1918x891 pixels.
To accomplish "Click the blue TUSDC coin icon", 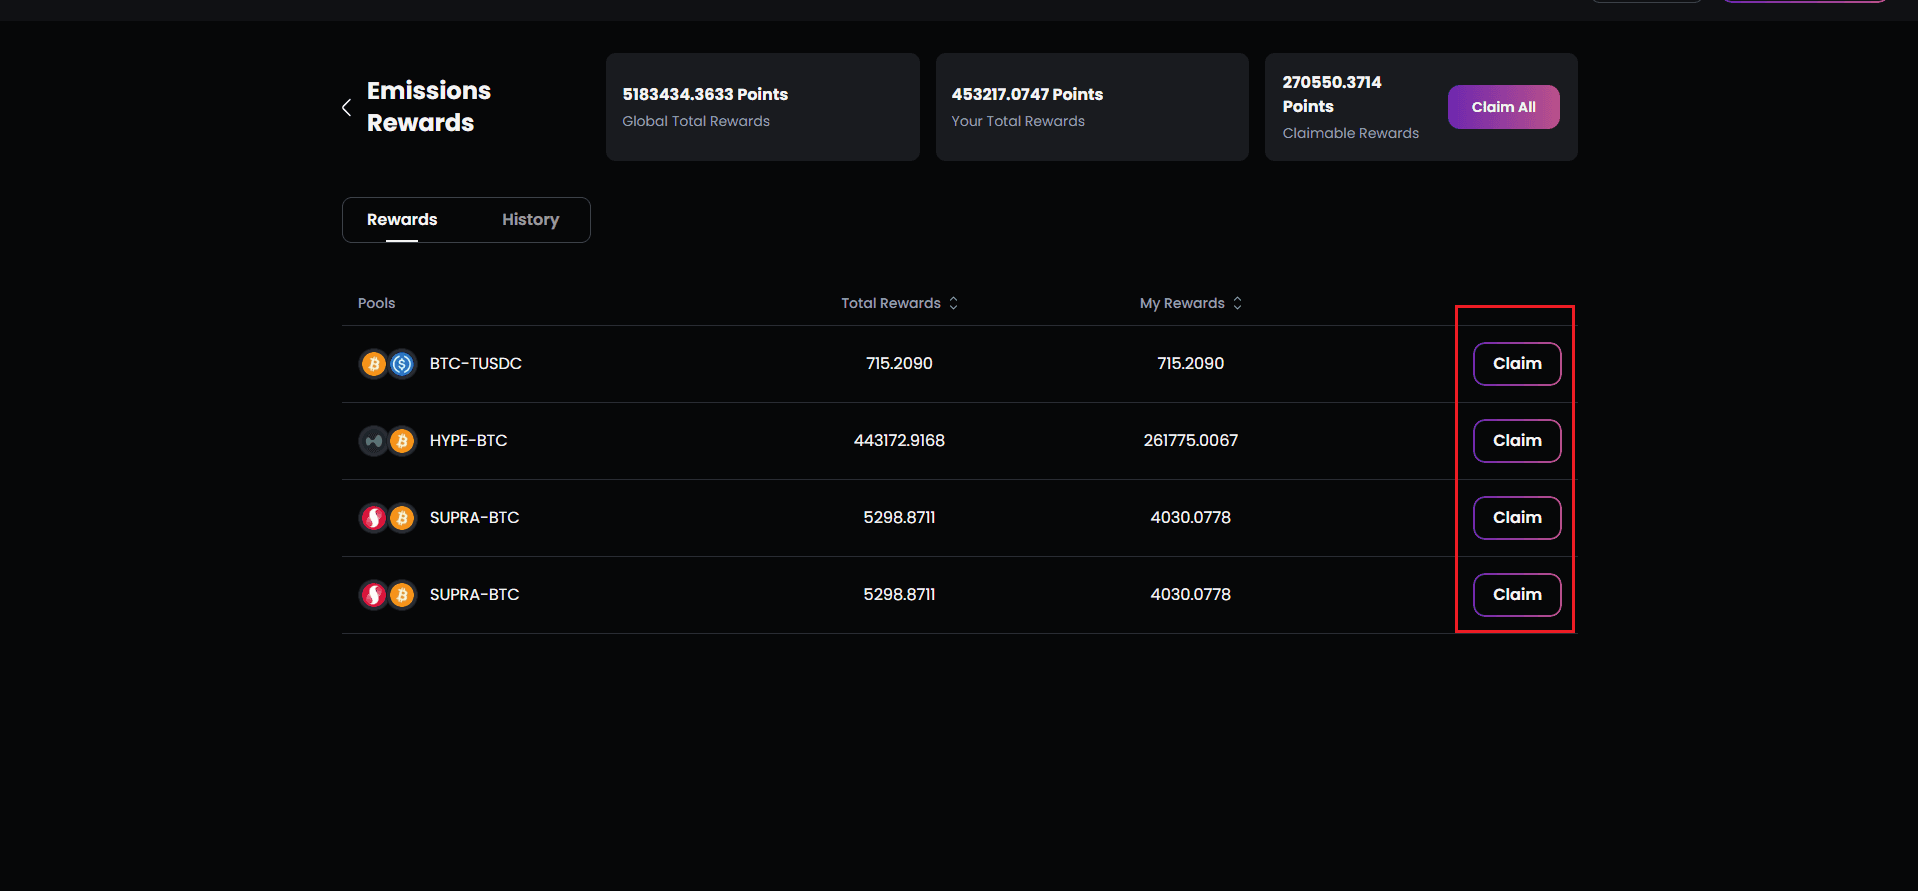I will (402, 364).
